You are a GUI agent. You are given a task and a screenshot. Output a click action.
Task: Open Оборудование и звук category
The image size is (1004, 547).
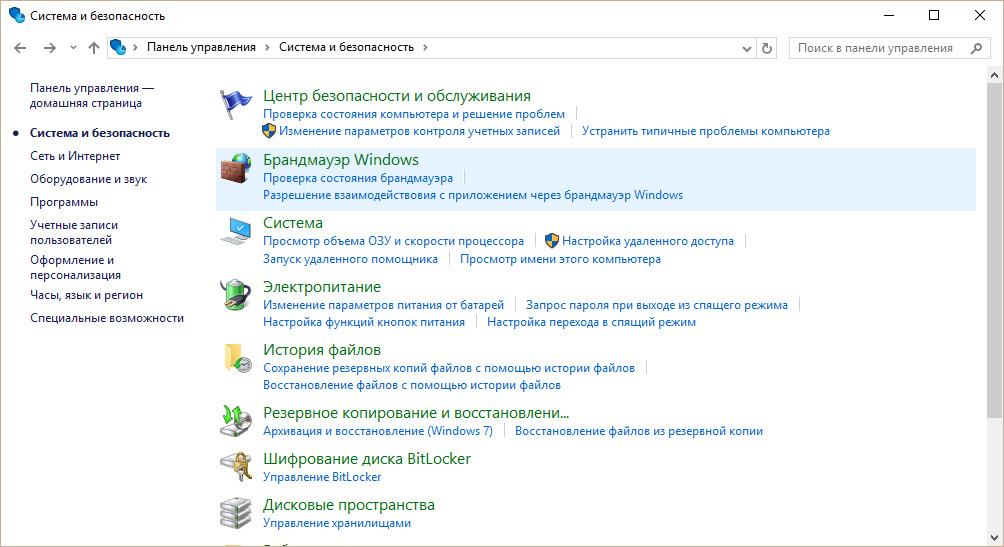click(88, 179)
